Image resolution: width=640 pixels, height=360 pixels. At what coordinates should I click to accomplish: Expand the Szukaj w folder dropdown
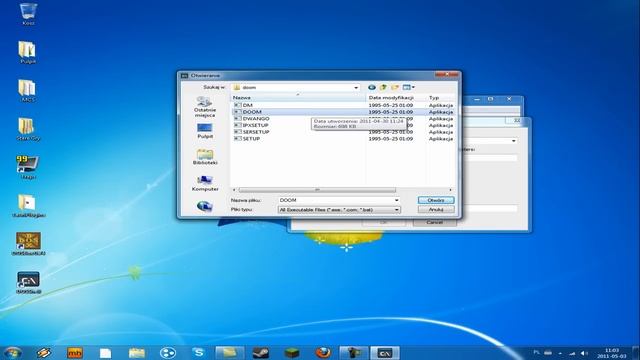pyautogui.click(x=356, y=87)
